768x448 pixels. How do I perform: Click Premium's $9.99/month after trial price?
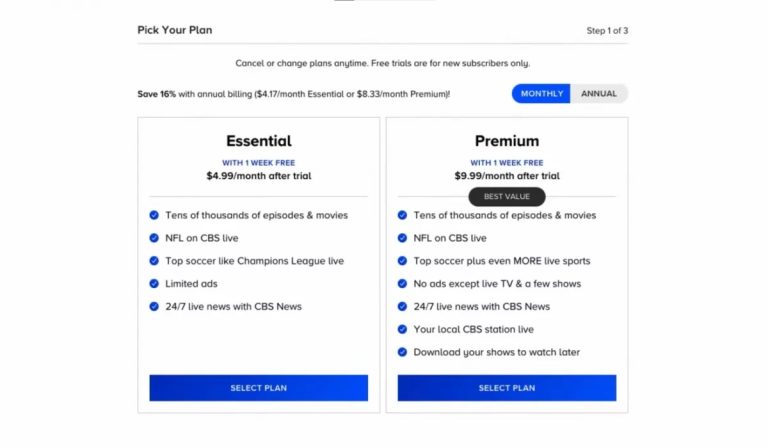pos(507,176)
